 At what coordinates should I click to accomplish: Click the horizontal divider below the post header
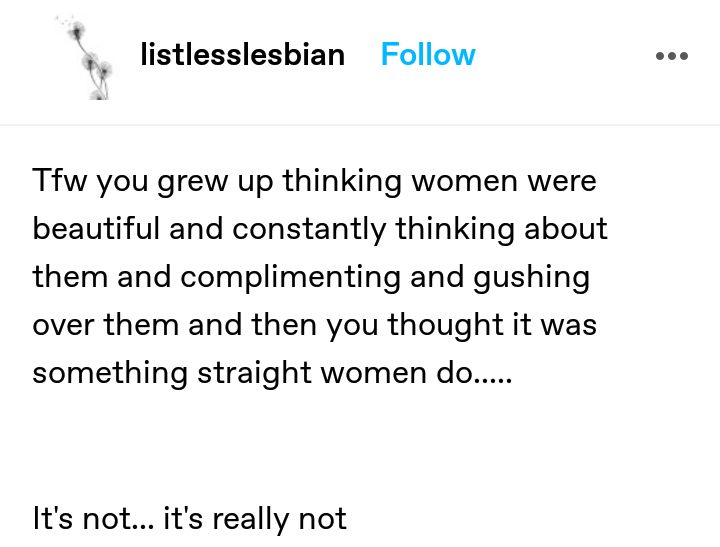[360, 124]
